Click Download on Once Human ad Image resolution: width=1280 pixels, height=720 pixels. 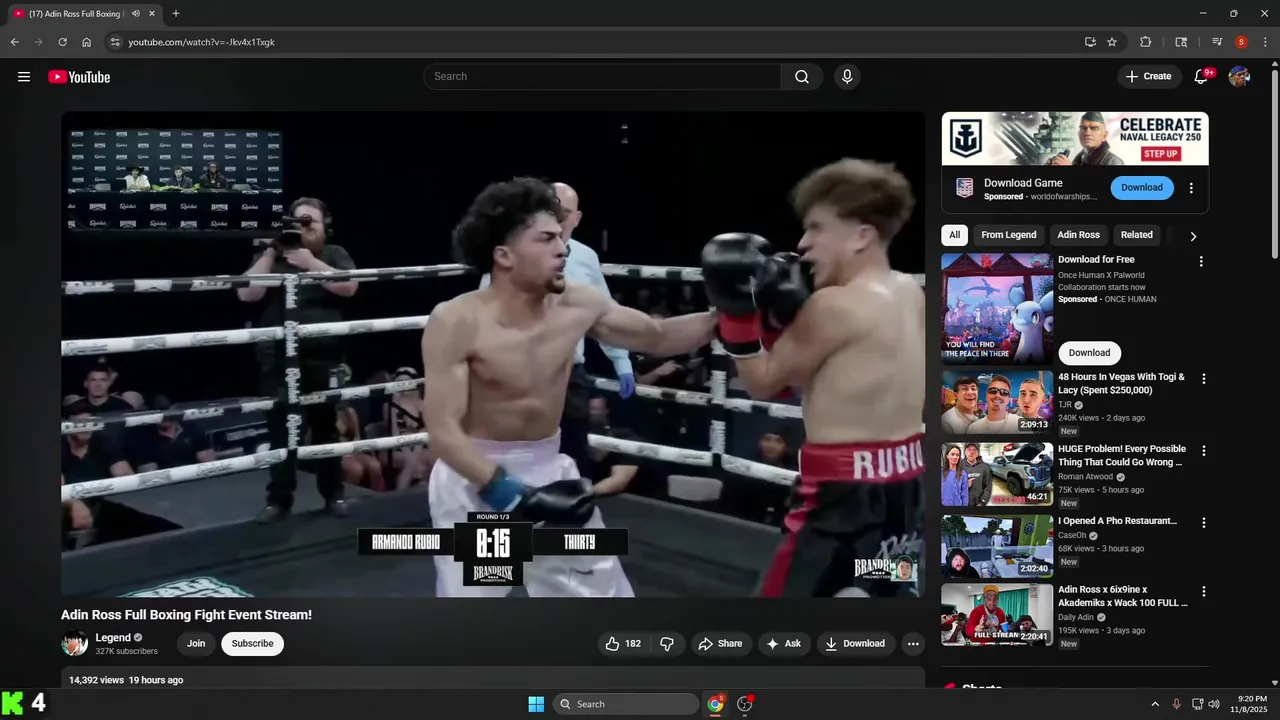click(1089, 353)
